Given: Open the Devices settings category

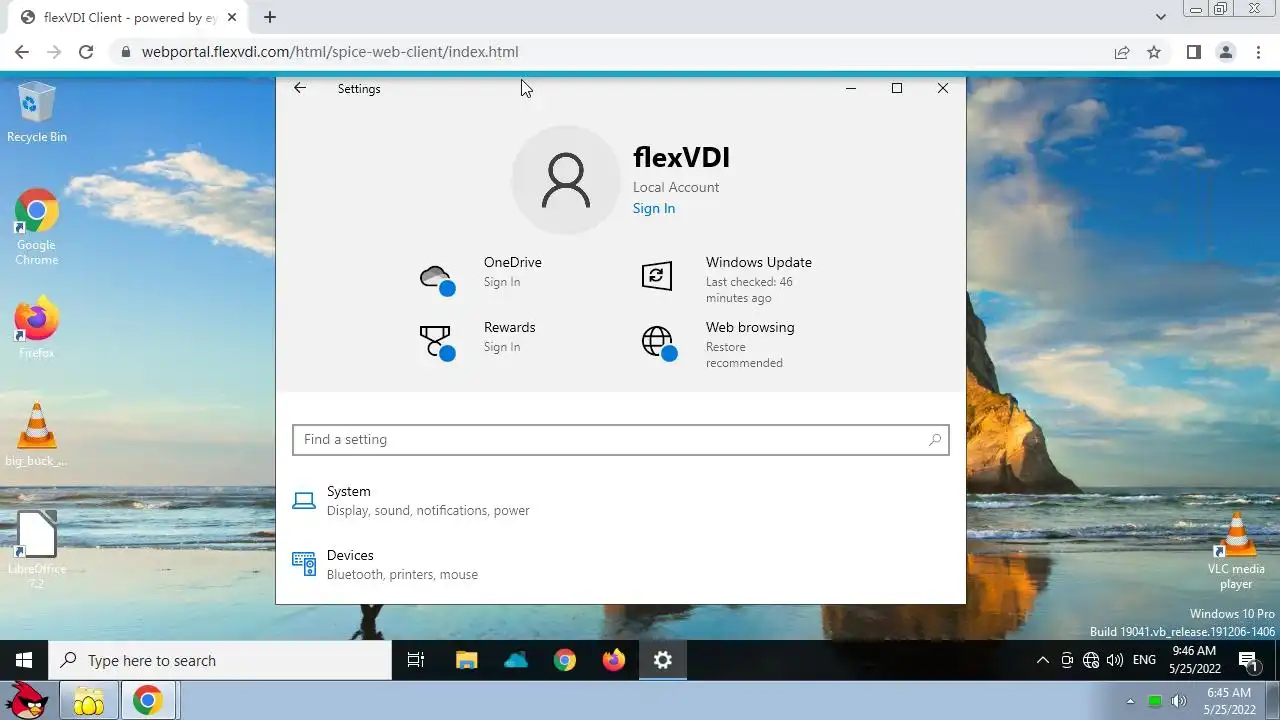Looking at the screenshot, I should [620, 564].
